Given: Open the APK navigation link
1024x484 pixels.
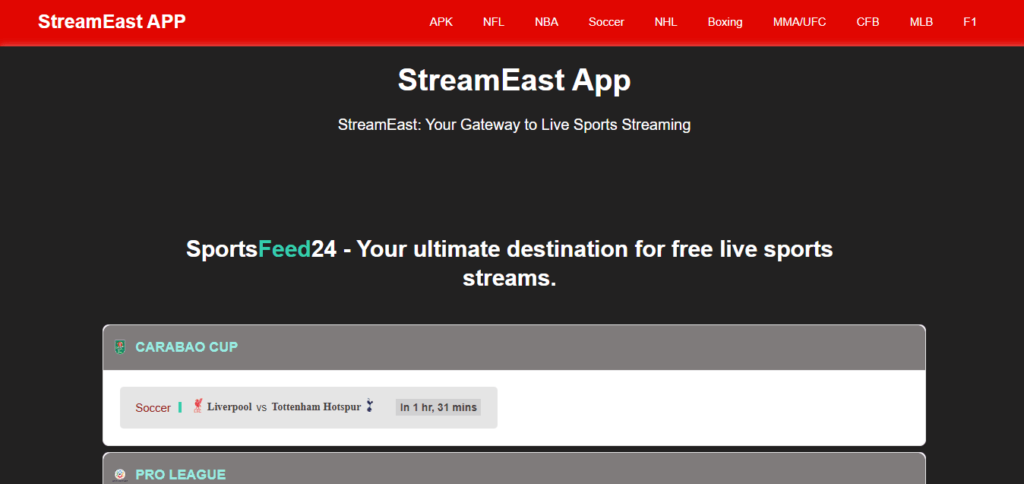Looking at the screenshot, I should [x=441, y=22].
